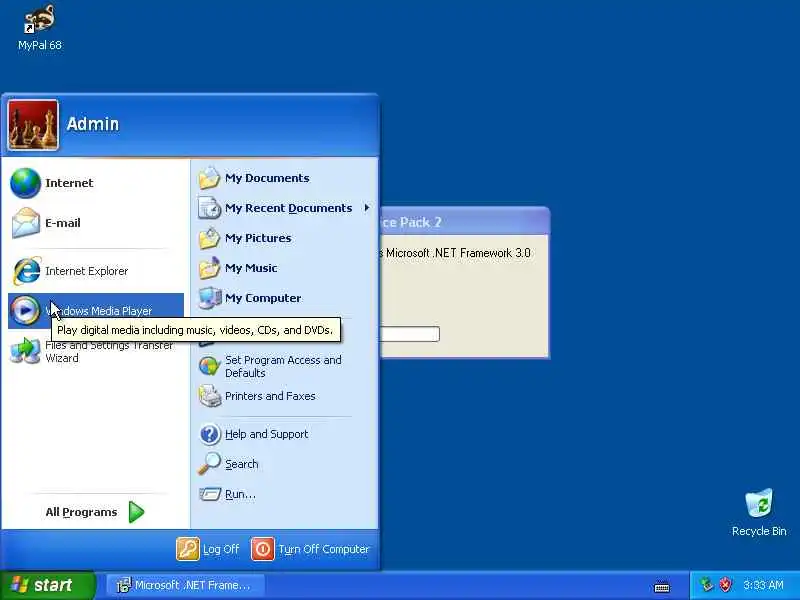The image size is (800, 600).
Task: Click the Admin chess user picture
Action: coord(33,125)
